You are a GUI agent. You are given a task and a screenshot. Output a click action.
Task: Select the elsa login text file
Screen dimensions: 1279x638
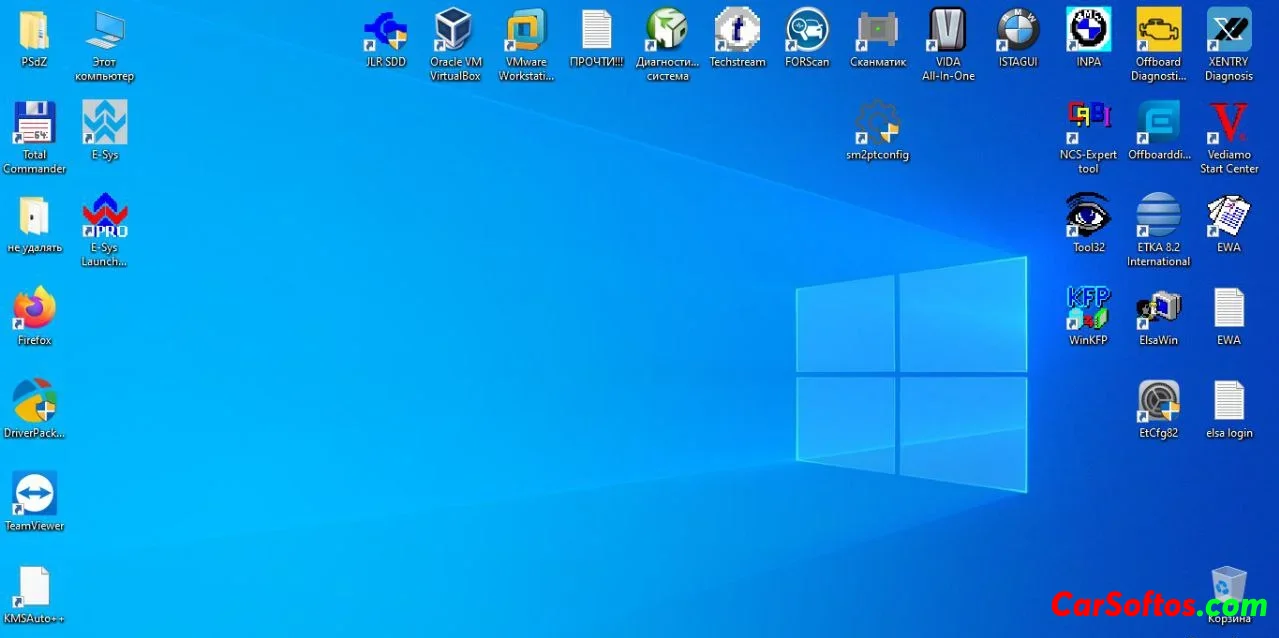point(1228,402)
